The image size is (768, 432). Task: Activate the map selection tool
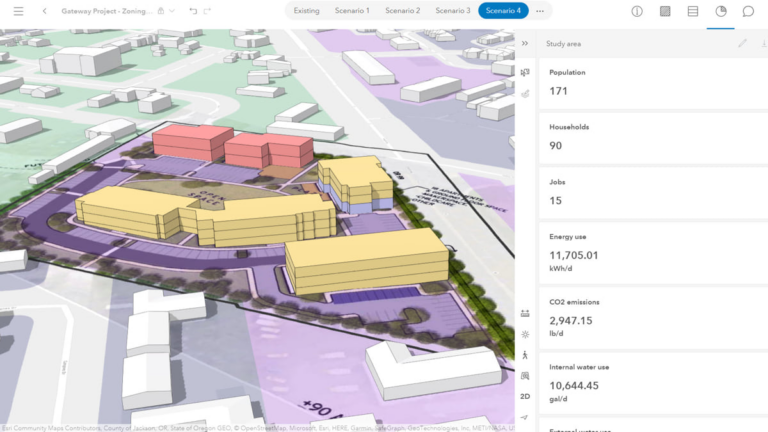coord(525,72)
